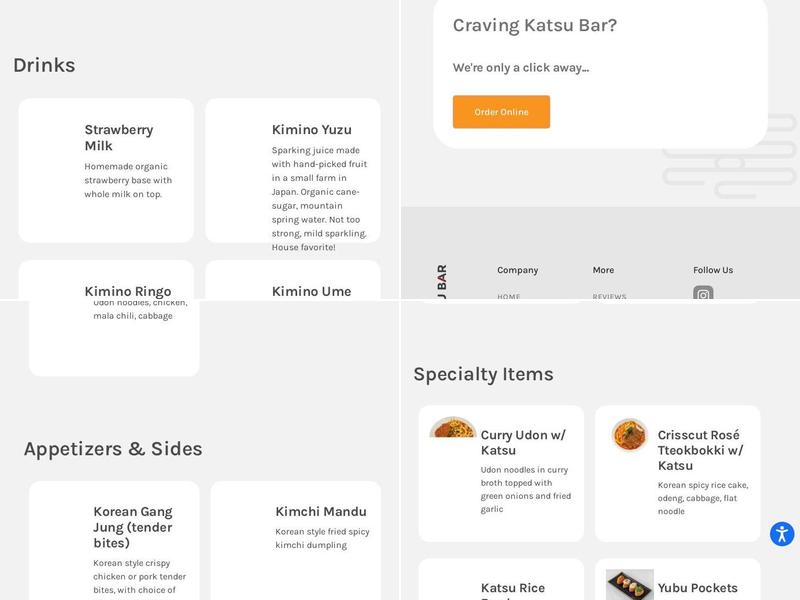Viewport: 800px width, 600px height.
Task: Select the Strawberry Milk drink title
Action: [119, 137]
